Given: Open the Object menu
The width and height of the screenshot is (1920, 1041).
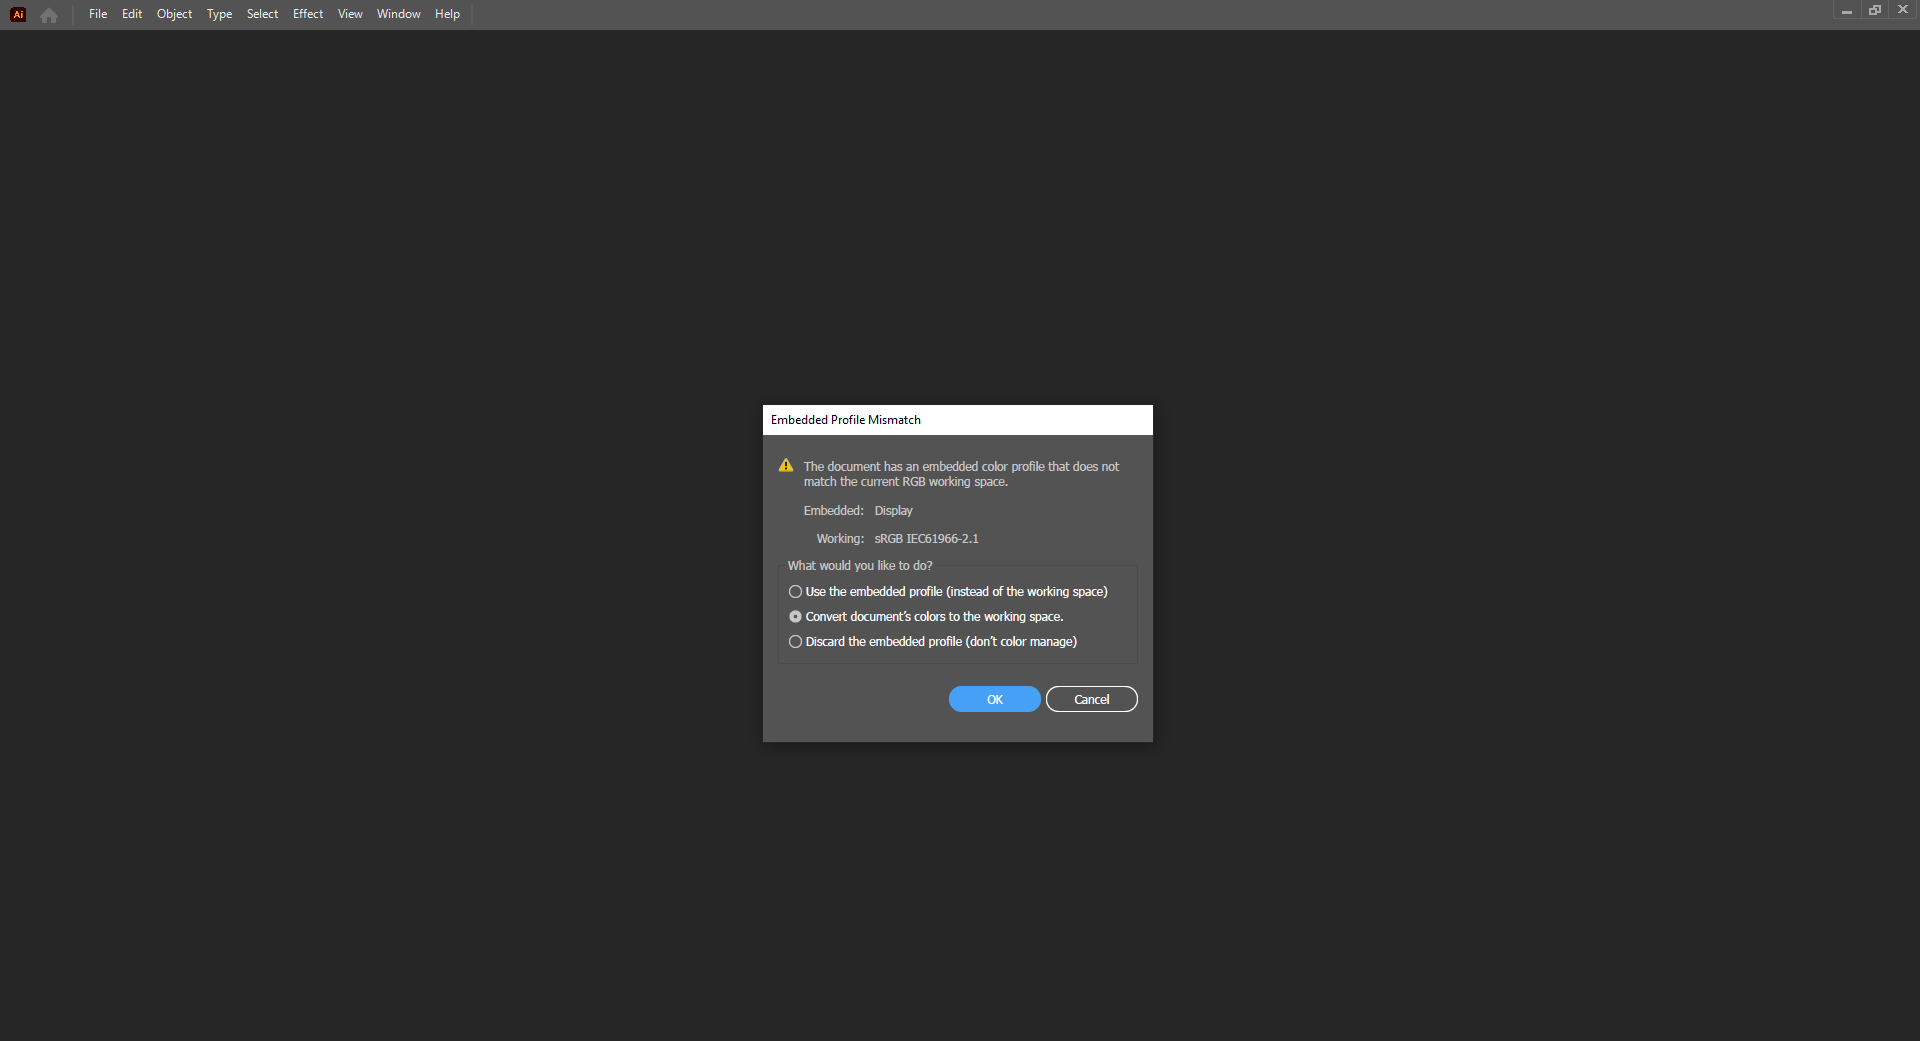Looking at the screenshot, I should click(x=174, y=13).
